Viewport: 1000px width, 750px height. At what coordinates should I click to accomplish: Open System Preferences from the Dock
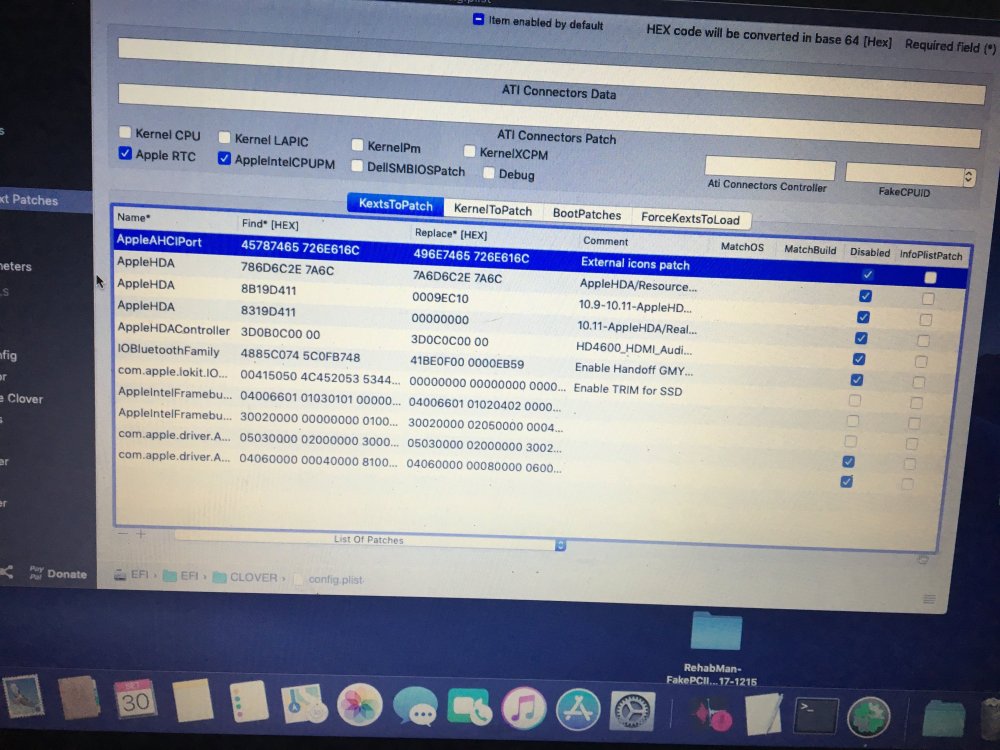(x=633, y=711)
